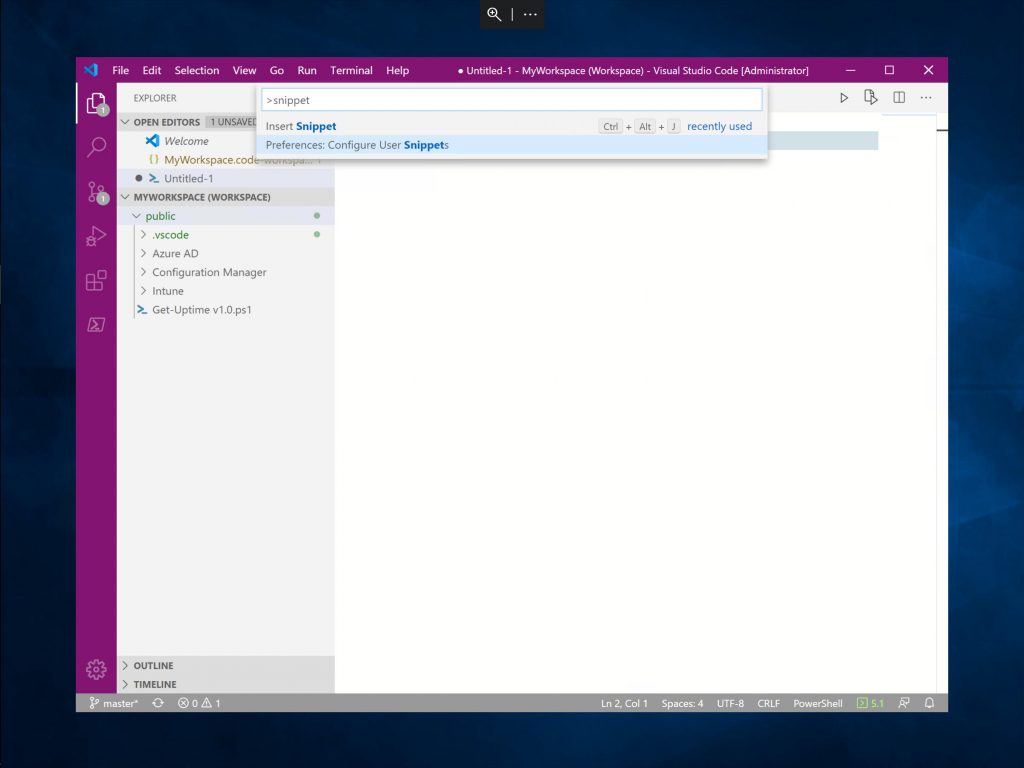Click the EXPLORER panel title
This screenshot has width=1024, height=768.
click(155, 98)
